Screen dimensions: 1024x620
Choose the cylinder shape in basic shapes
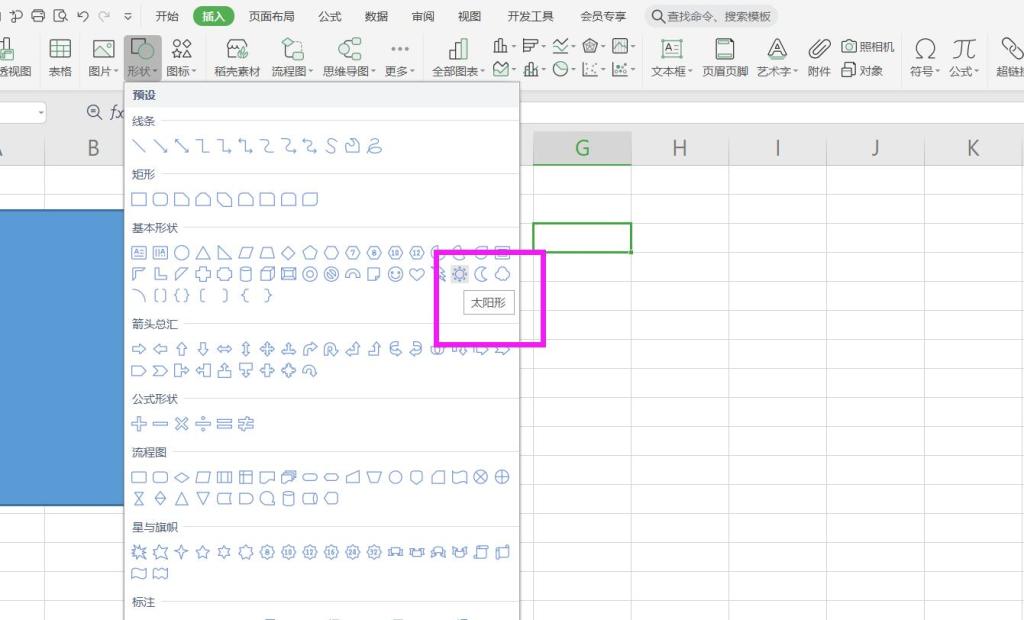pyautogui.click(x=246, y=274)
